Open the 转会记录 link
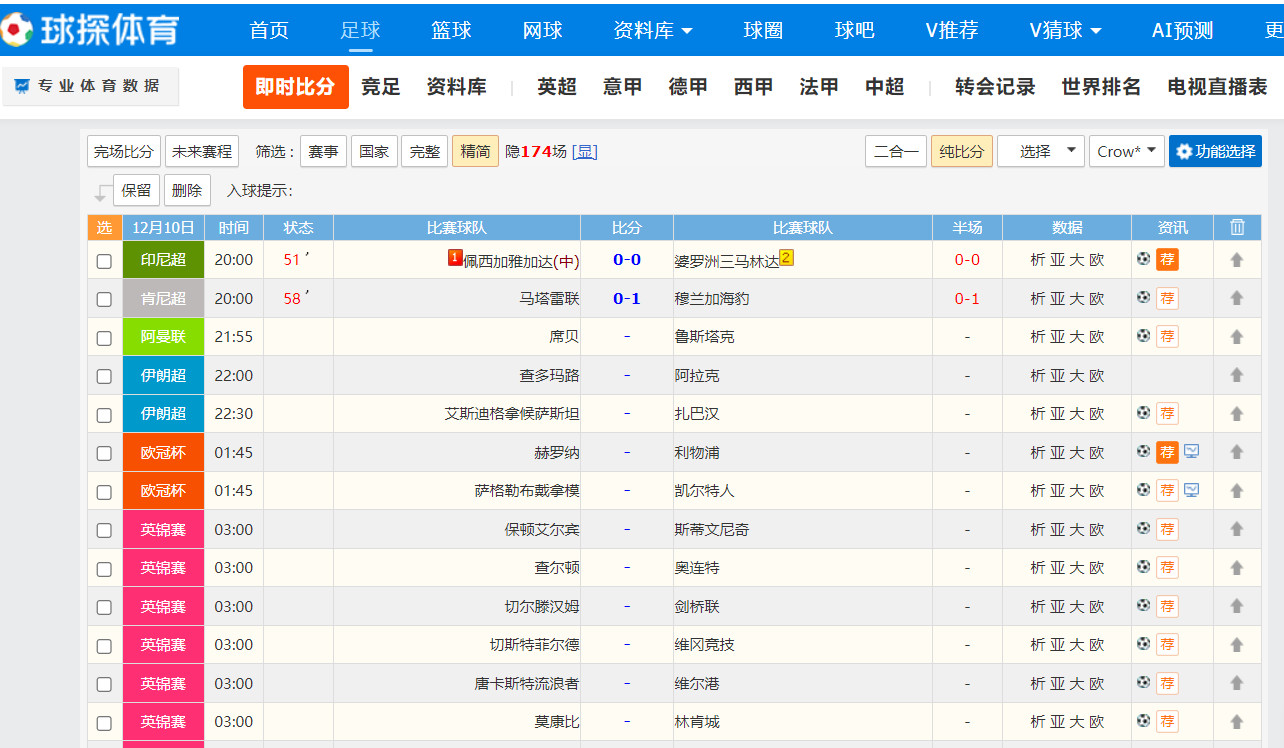This screenshot has height=748, width=1284. pos(995,87)
